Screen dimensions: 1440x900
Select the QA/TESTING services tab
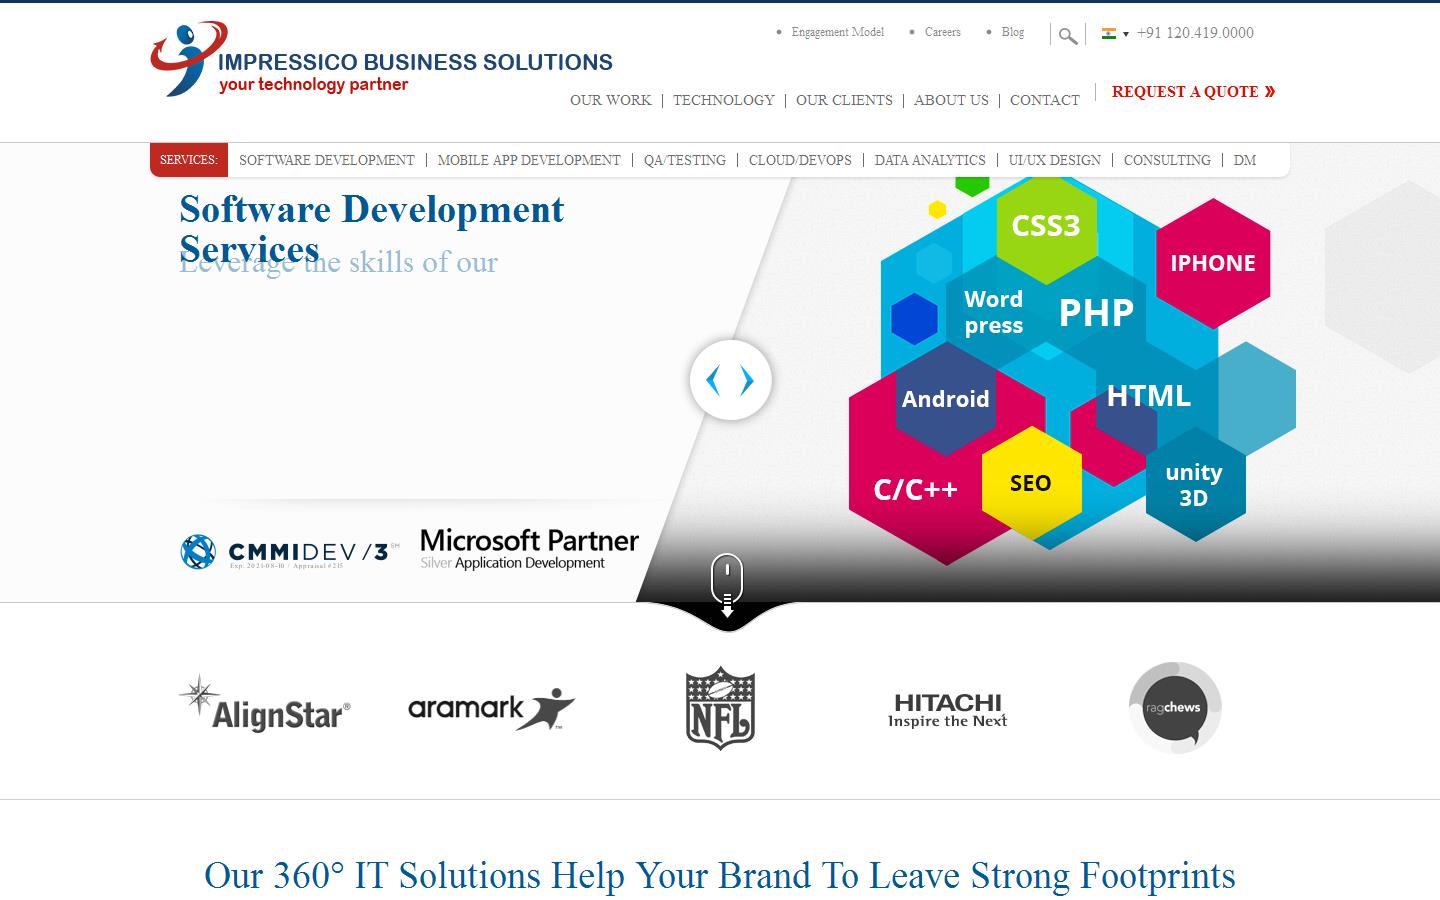(686, 160)
